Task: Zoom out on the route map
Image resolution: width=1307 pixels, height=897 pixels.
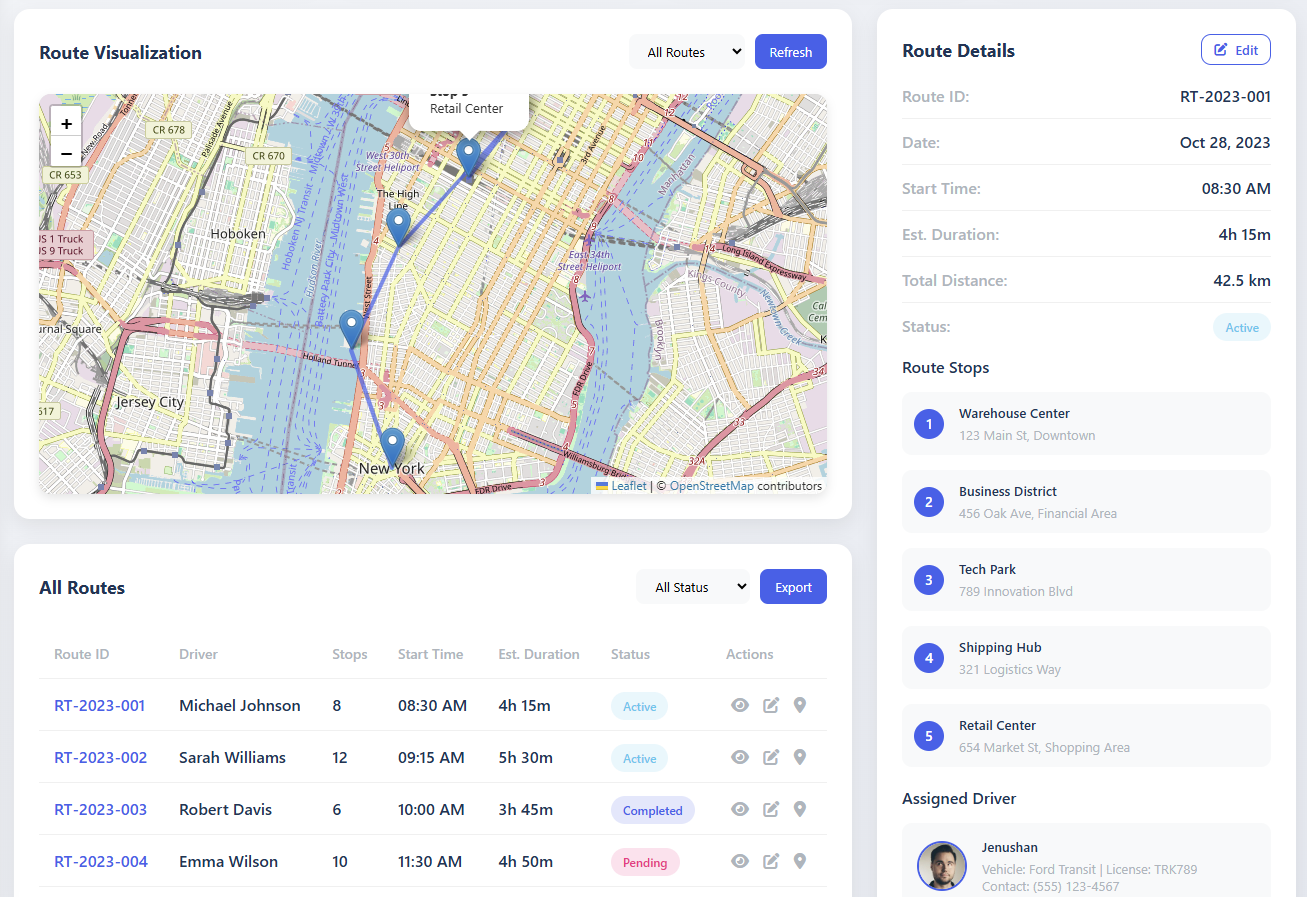Action: pyautogui.click(x=66, y=153)
